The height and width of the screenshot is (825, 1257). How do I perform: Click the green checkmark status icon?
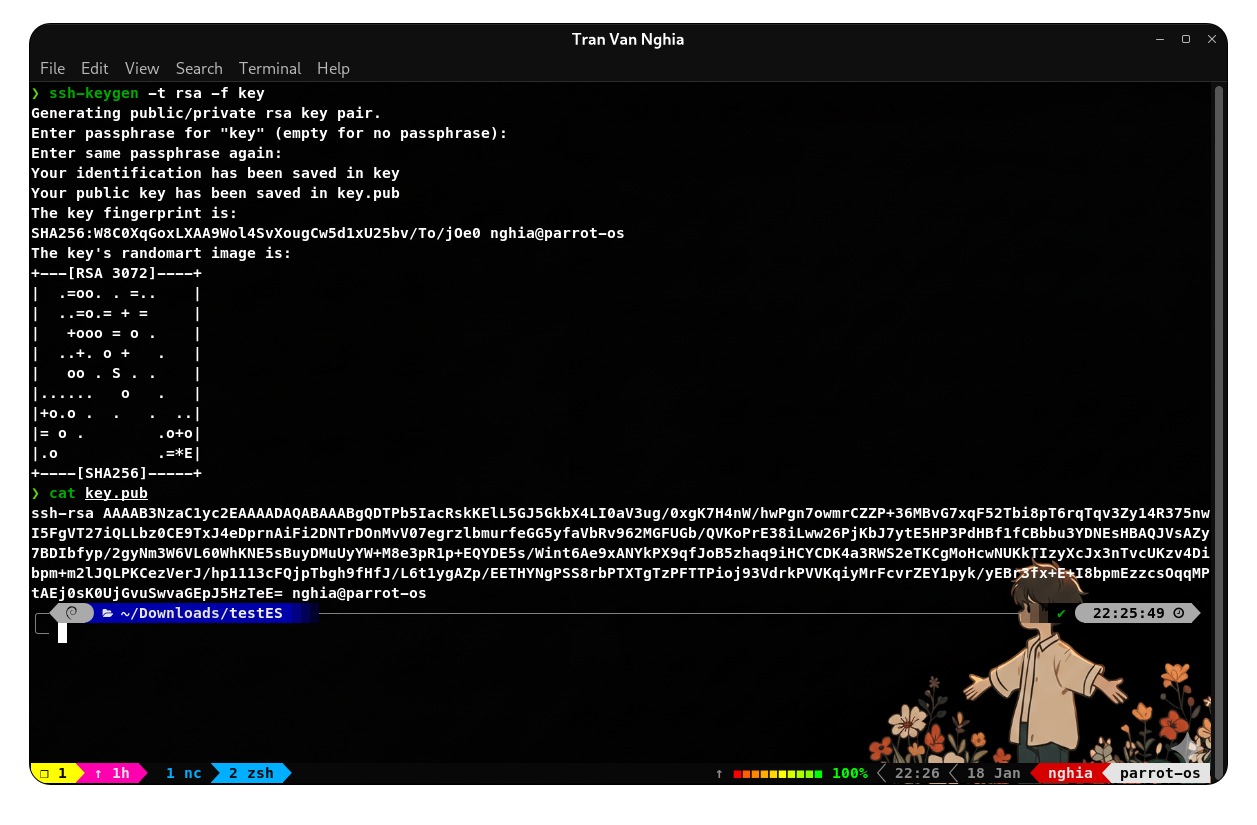[1061, 613]
